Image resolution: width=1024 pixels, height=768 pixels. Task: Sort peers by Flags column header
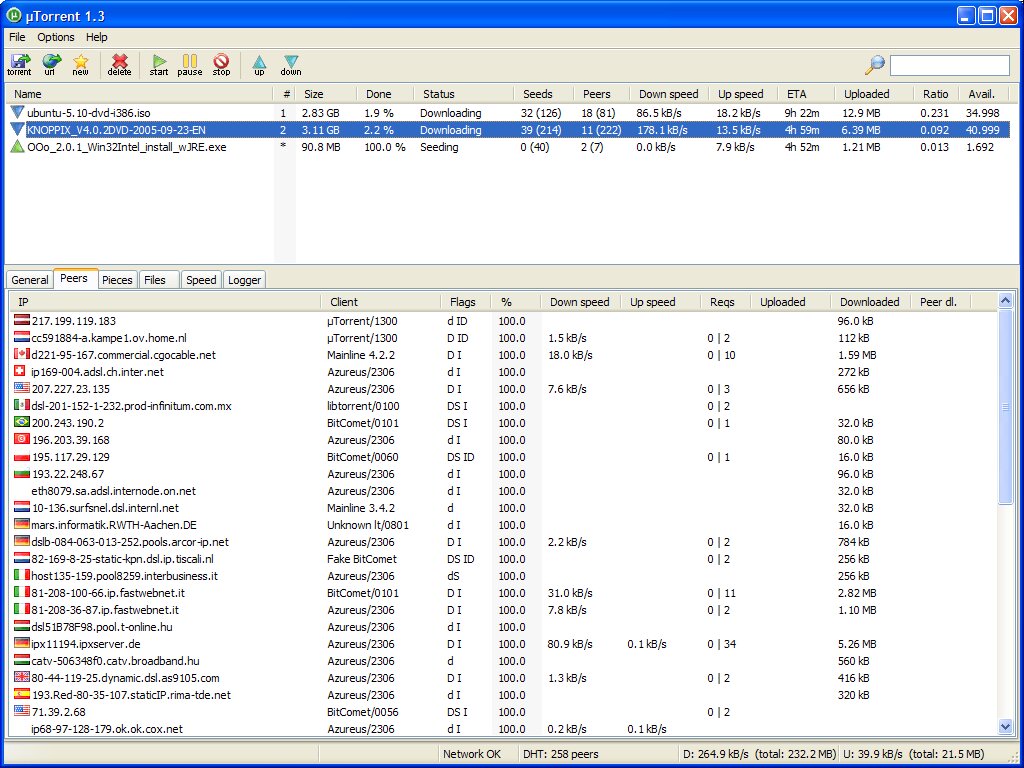coord(466,302)
